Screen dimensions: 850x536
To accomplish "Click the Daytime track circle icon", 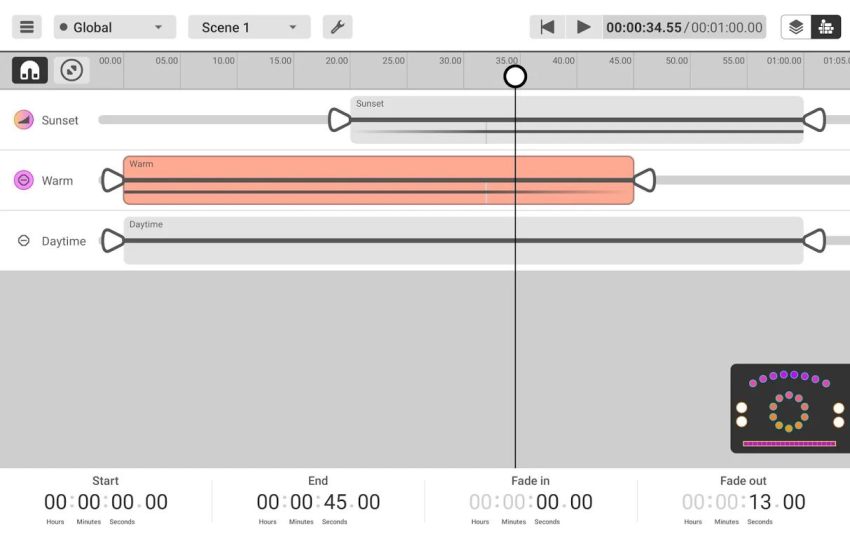I will [24, 241].
